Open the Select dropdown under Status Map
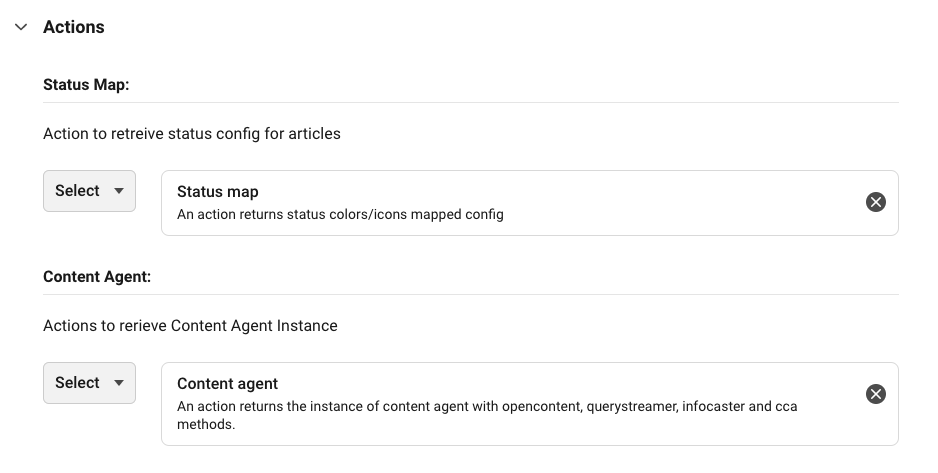The image size is (938, 473). click(89, 191)
